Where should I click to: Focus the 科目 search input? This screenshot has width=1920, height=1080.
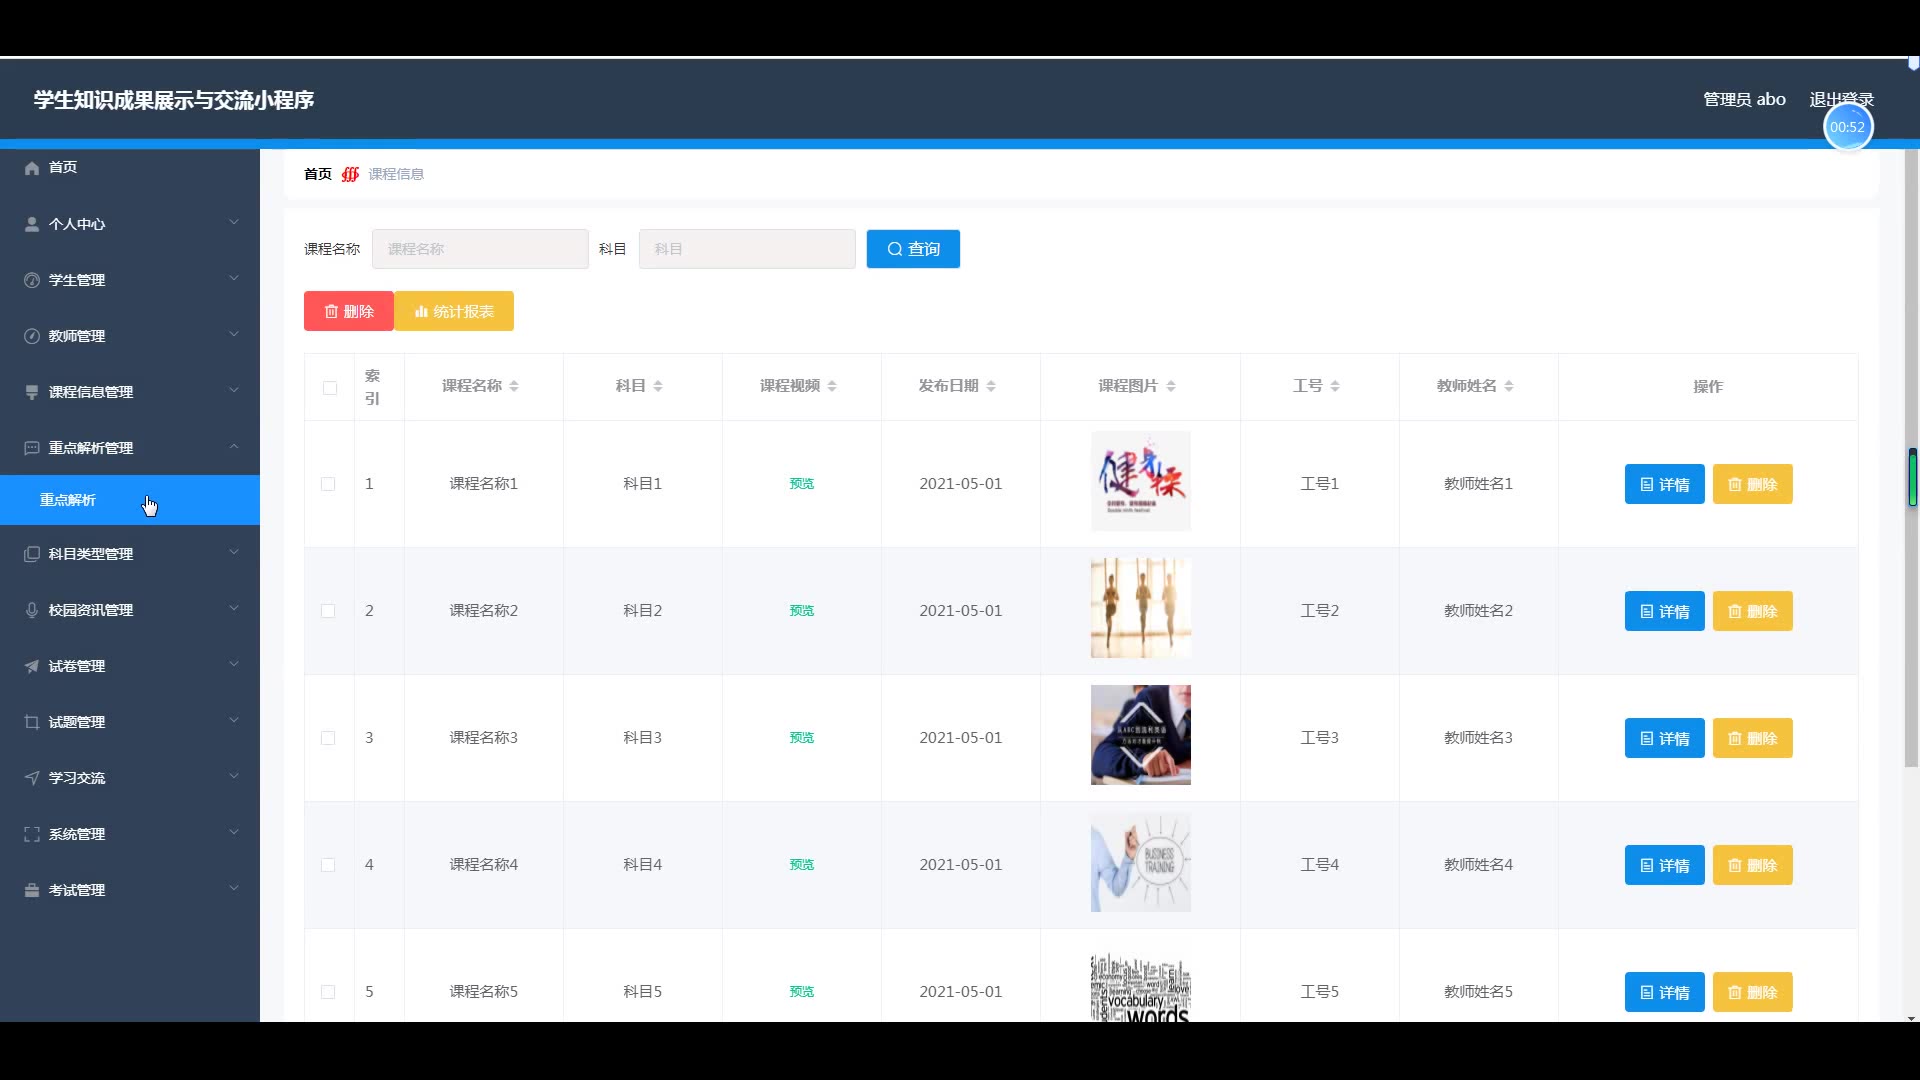[747, 249]
